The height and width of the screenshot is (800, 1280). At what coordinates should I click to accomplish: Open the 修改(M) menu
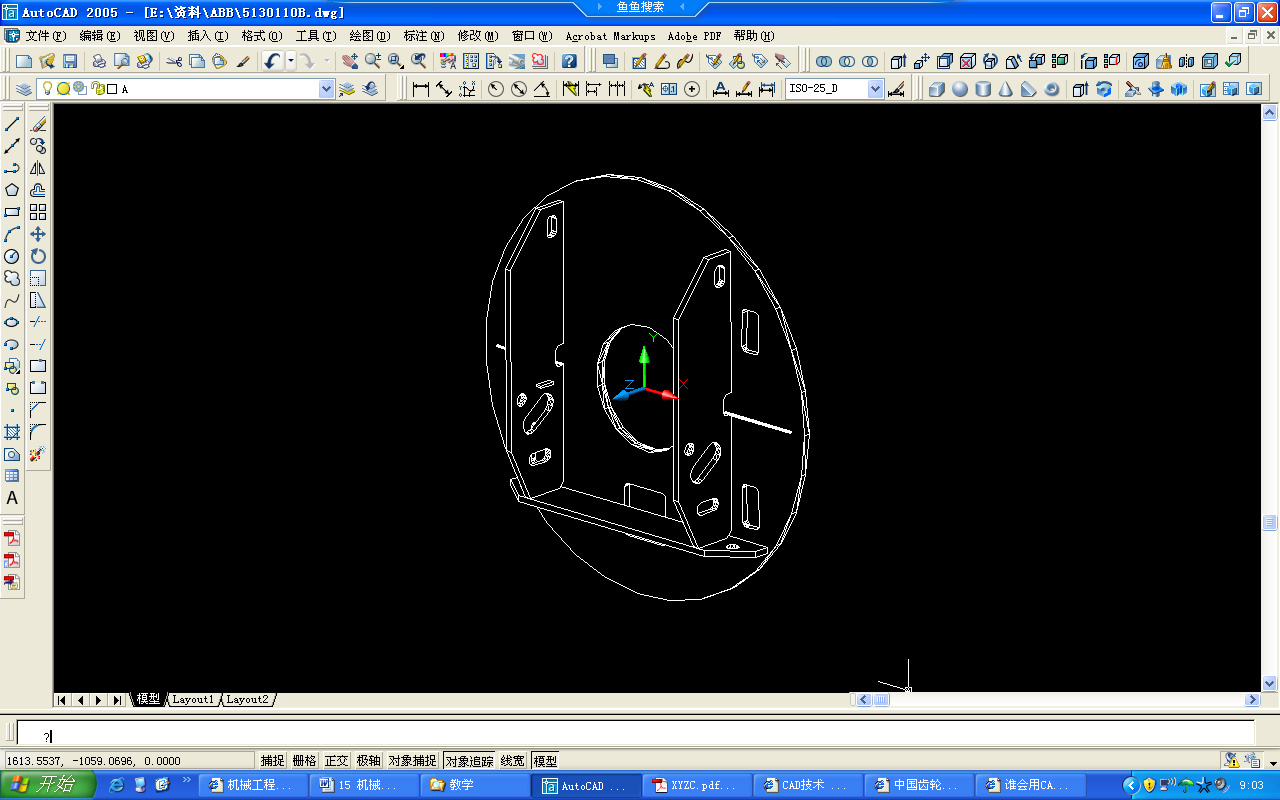(x=478, y=36)
